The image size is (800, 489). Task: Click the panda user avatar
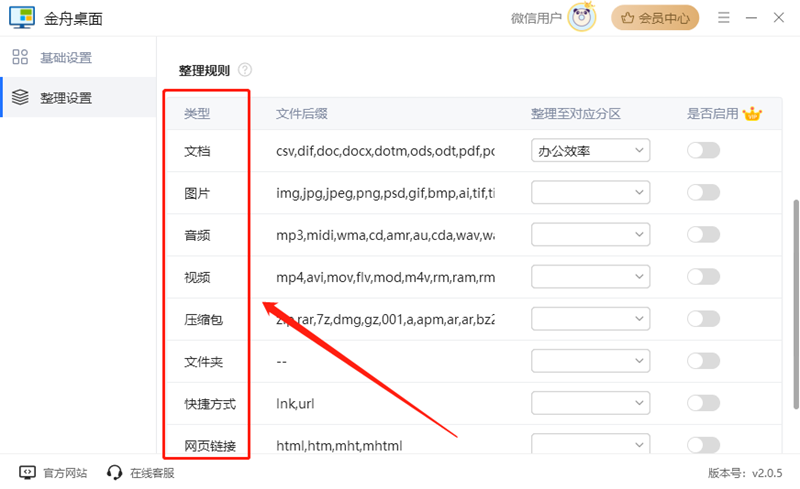tap(582, 17)
